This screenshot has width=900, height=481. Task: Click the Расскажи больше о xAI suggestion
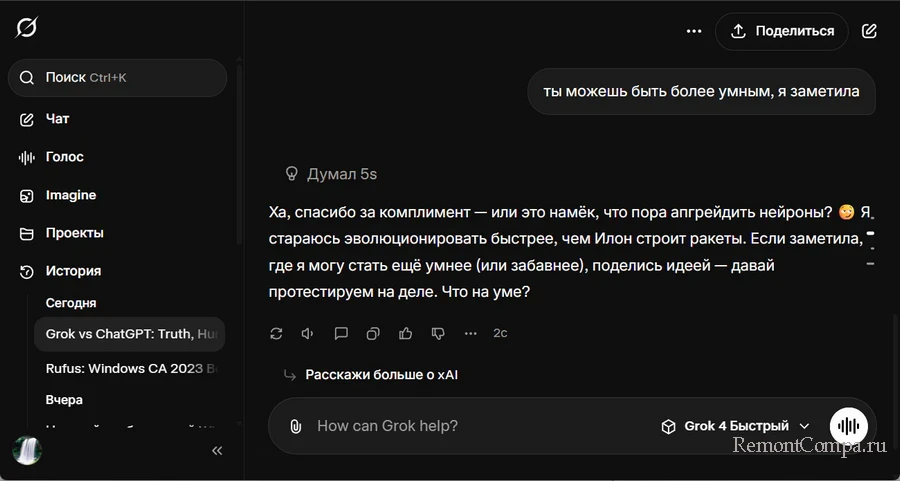click(381, 375)
